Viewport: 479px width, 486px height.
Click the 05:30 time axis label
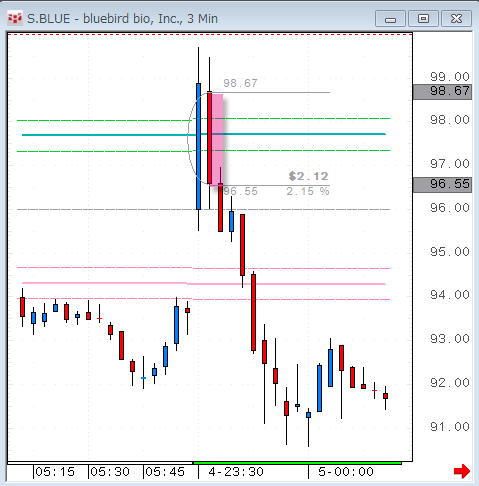(110, 472)
